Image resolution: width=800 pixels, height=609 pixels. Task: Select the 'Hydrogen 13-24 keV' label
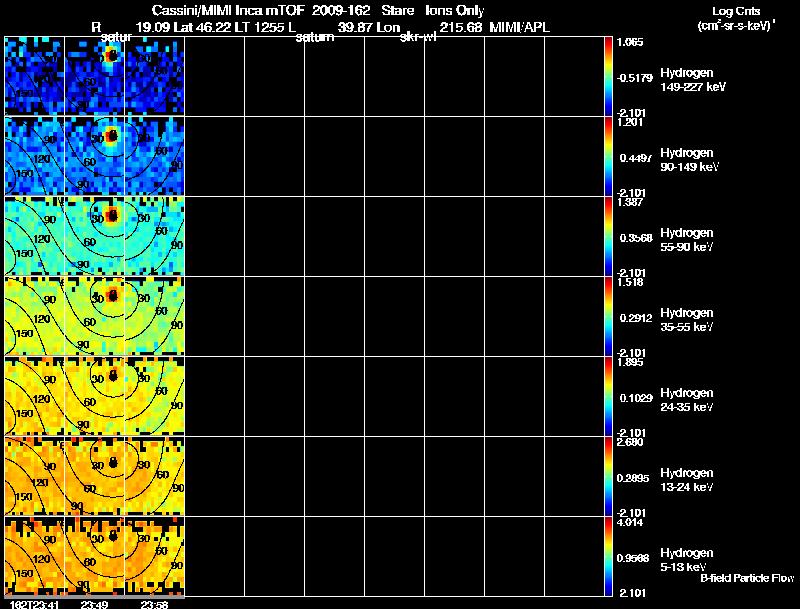(687, 480)
